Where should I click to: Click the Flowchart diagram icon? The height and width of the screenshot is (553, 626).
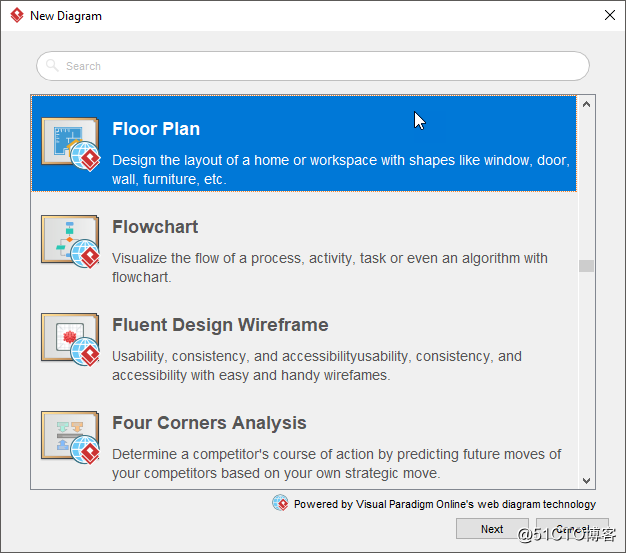point(71,242)
